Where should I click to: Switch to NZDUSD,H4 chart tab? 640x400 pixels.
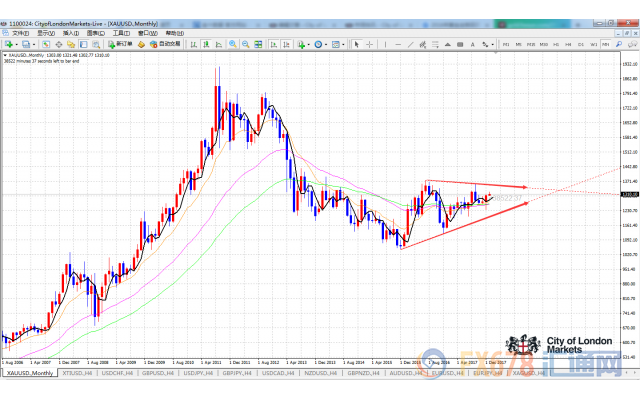[x=320, y=373]
